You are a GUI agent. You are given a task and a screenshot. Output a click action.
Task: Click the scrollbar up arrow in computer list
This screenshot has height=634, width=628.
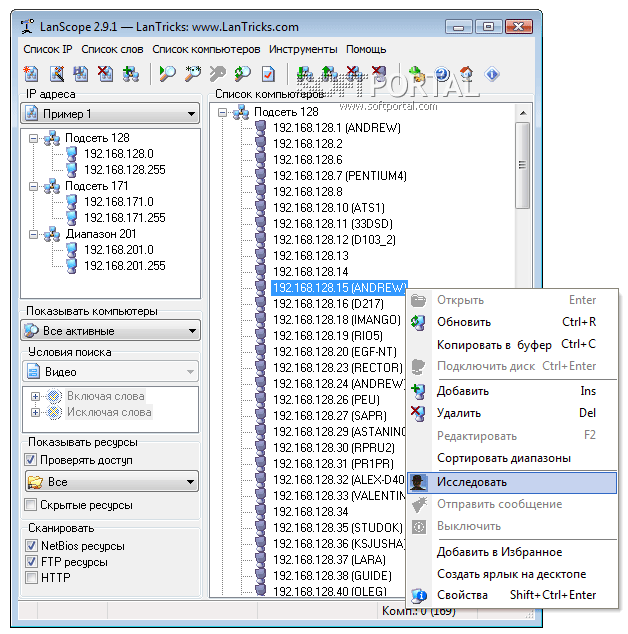click(523, 113)
